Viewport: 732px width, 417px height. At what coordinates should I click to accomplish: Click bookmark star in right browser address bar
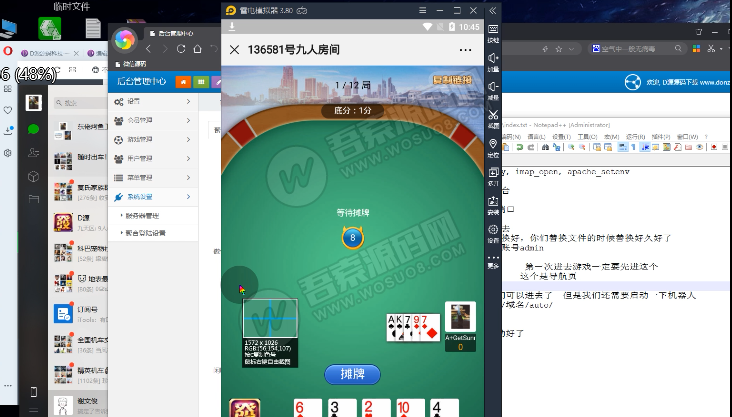[558, 49]
